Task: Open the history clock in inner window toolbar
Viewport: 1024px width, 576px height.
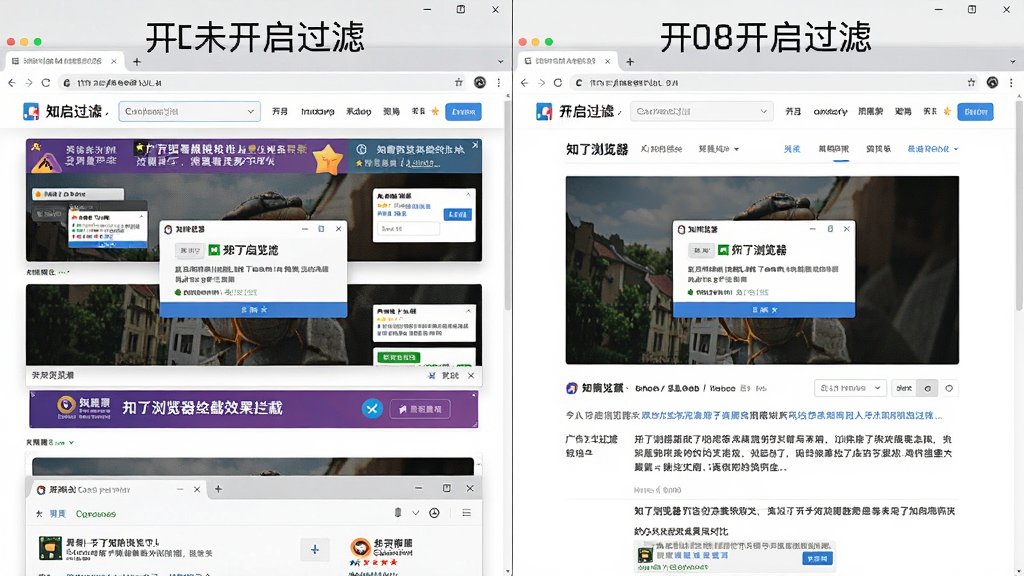Action: (x=434, y=513)
